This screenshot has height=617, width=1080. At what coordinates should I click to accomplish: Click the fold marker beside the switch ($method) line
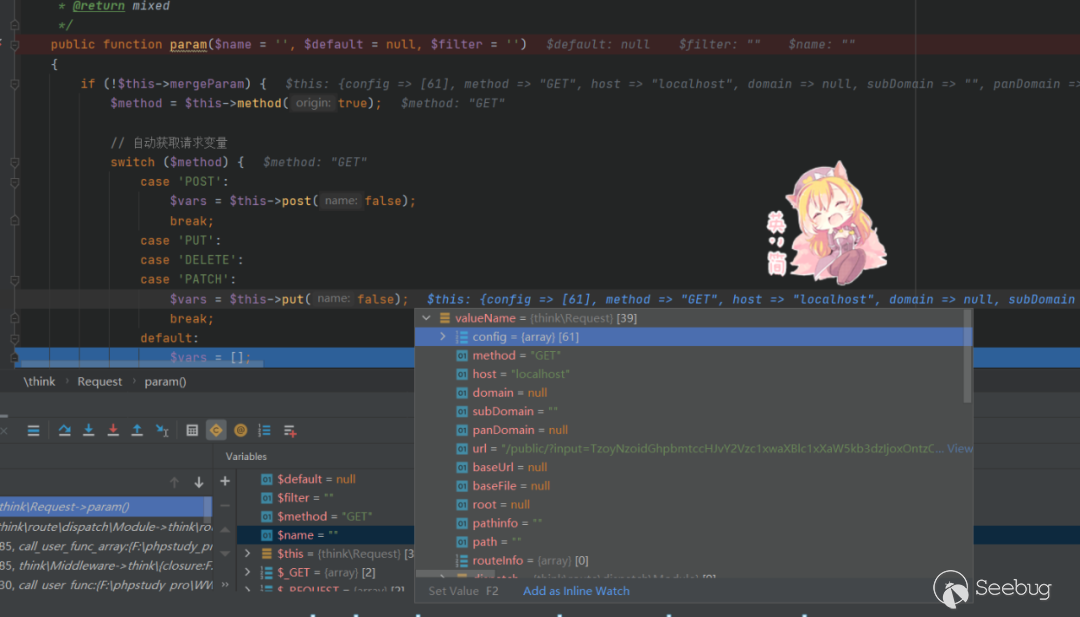(14, 163)
